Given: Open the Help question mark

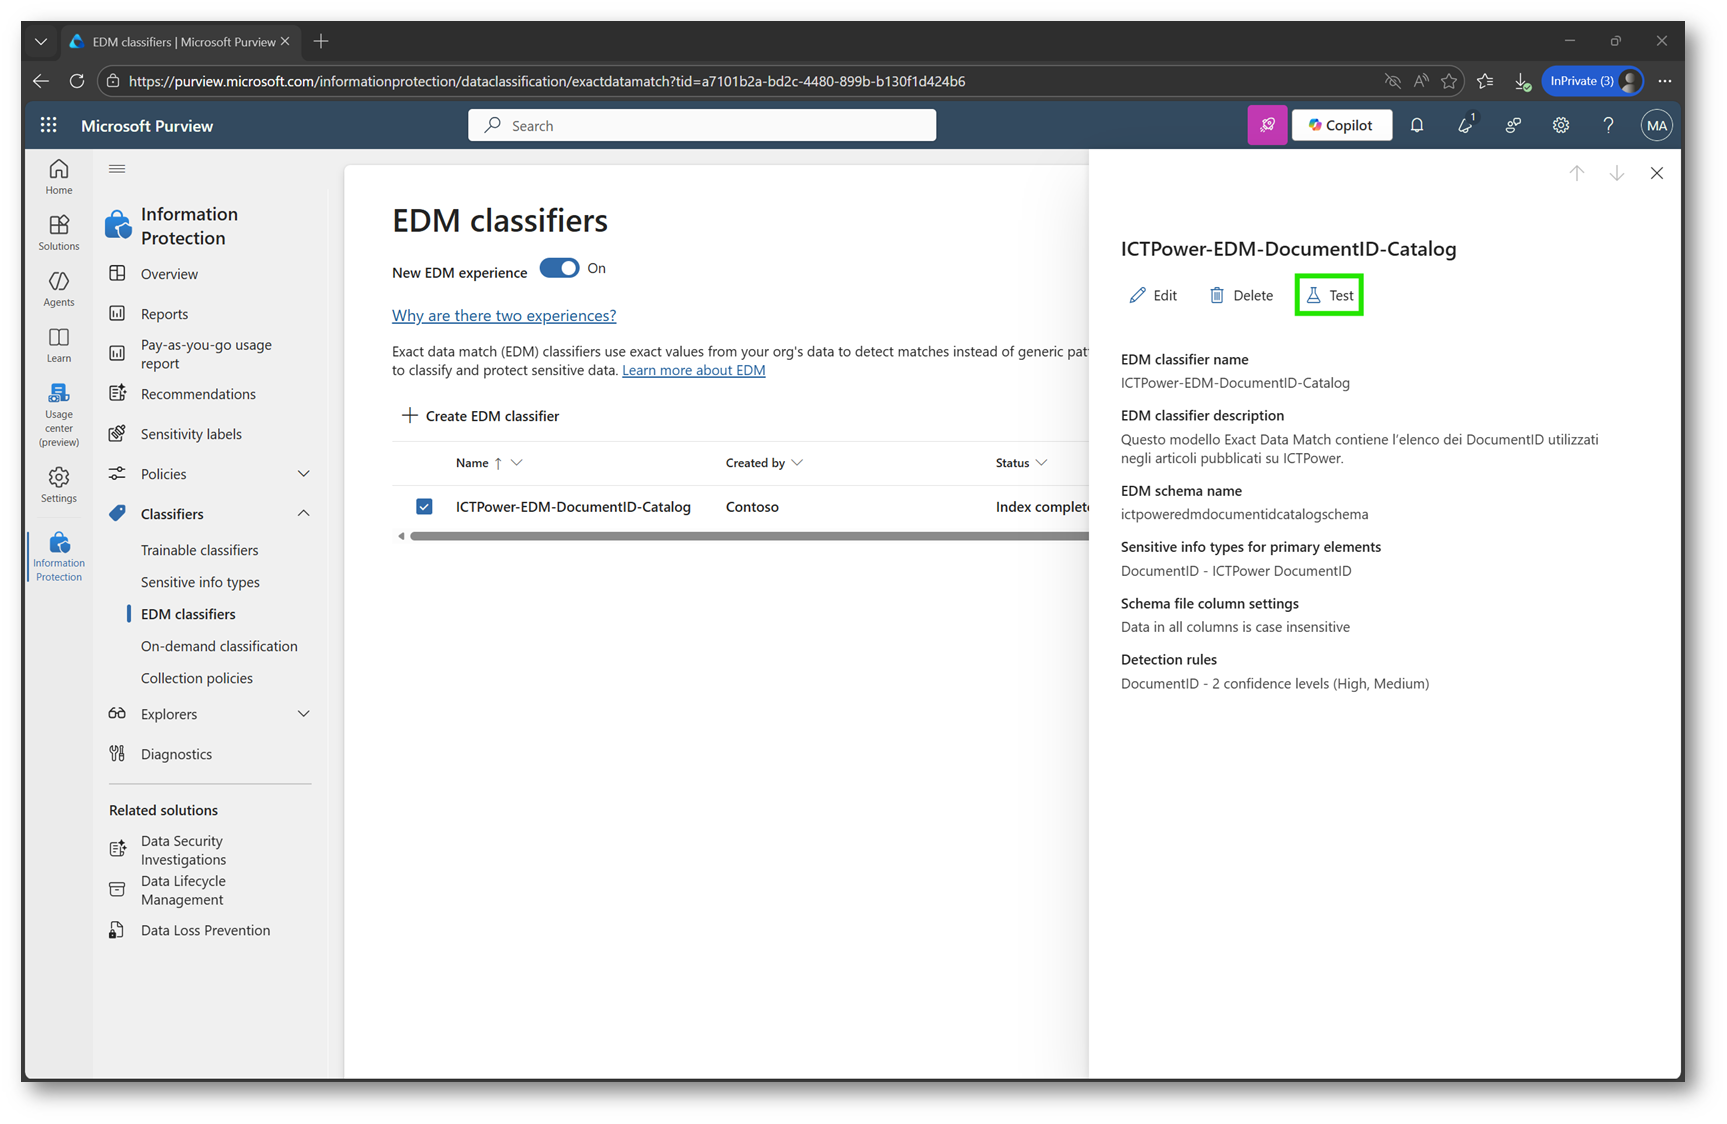Looking at the screenshot, I should click(x=1608, y=125).
